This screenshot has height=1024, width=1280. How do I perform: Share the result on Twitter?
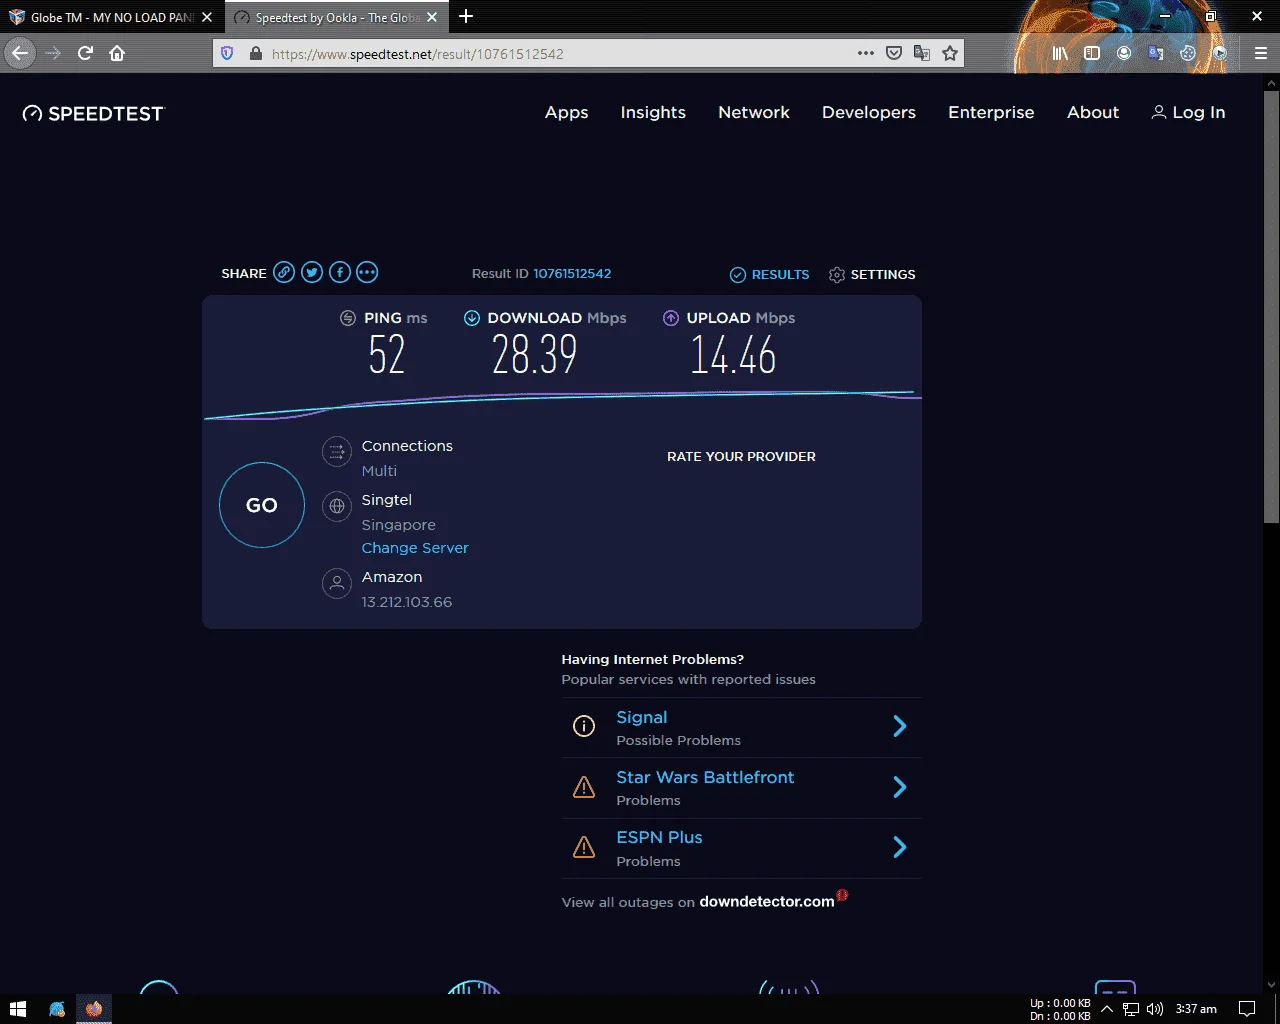[x=312, y=272]
